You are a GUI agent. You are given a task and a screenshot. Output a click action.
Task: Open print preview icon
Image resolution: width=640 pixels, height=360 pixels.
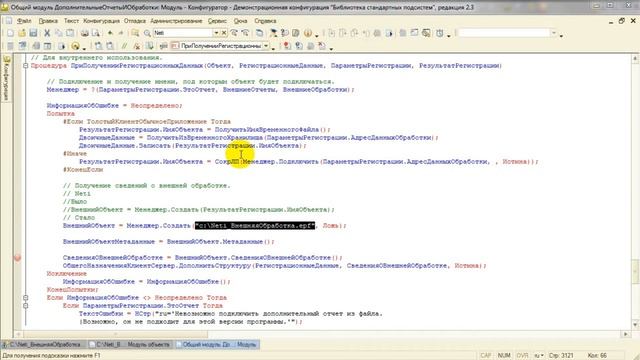coord(96,33)
